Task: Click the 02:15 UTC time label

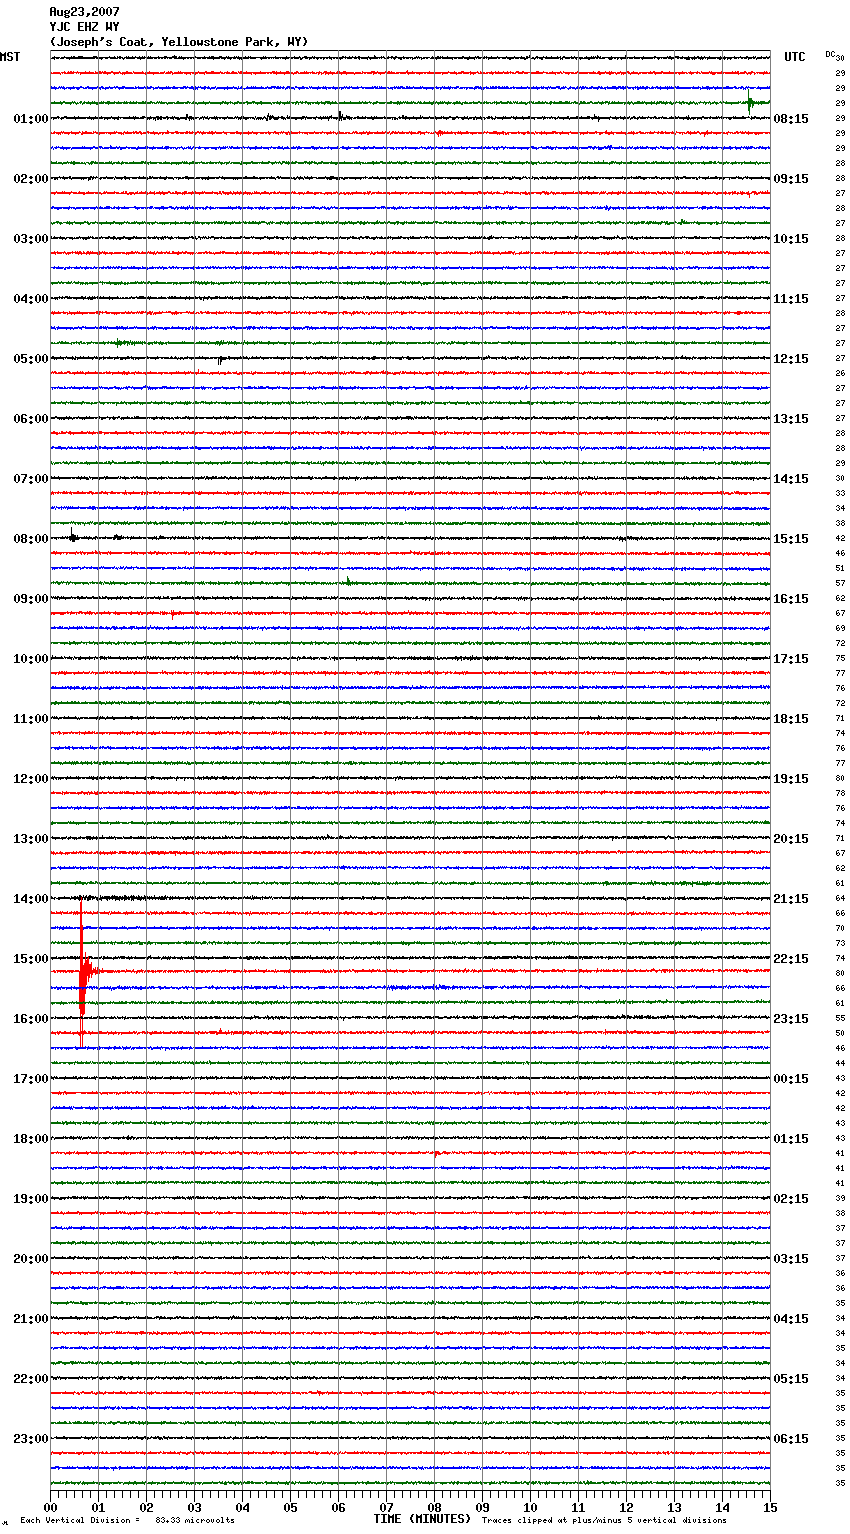Action: pyautogui.click(x=791, y=1199)
